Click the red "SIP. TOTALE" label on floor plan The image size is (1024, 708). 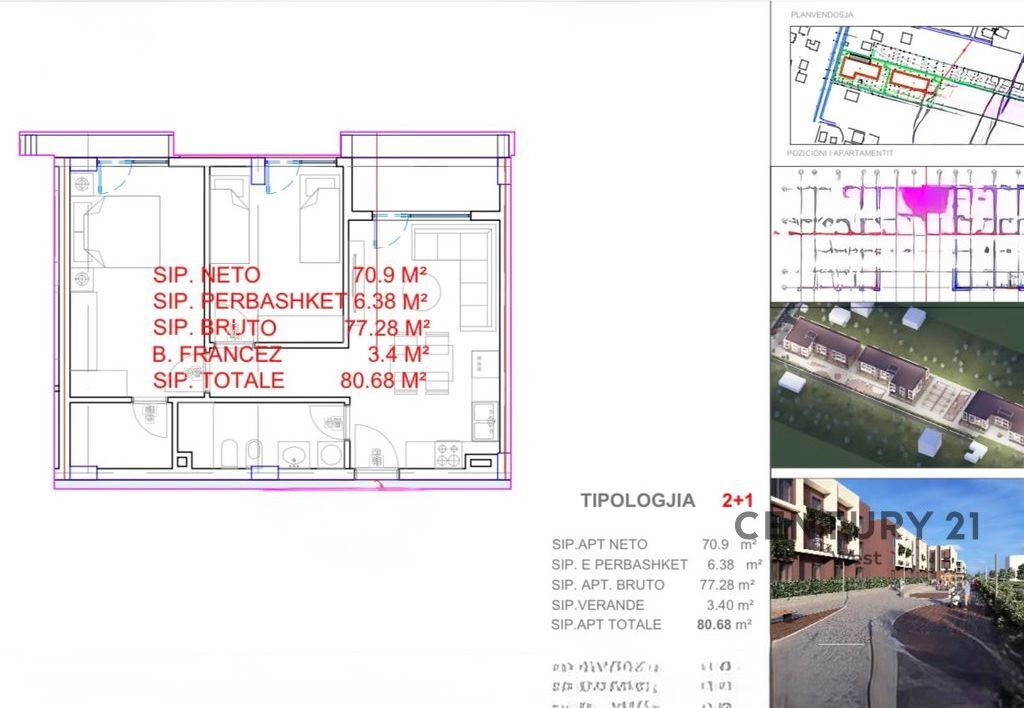[219, 380]
